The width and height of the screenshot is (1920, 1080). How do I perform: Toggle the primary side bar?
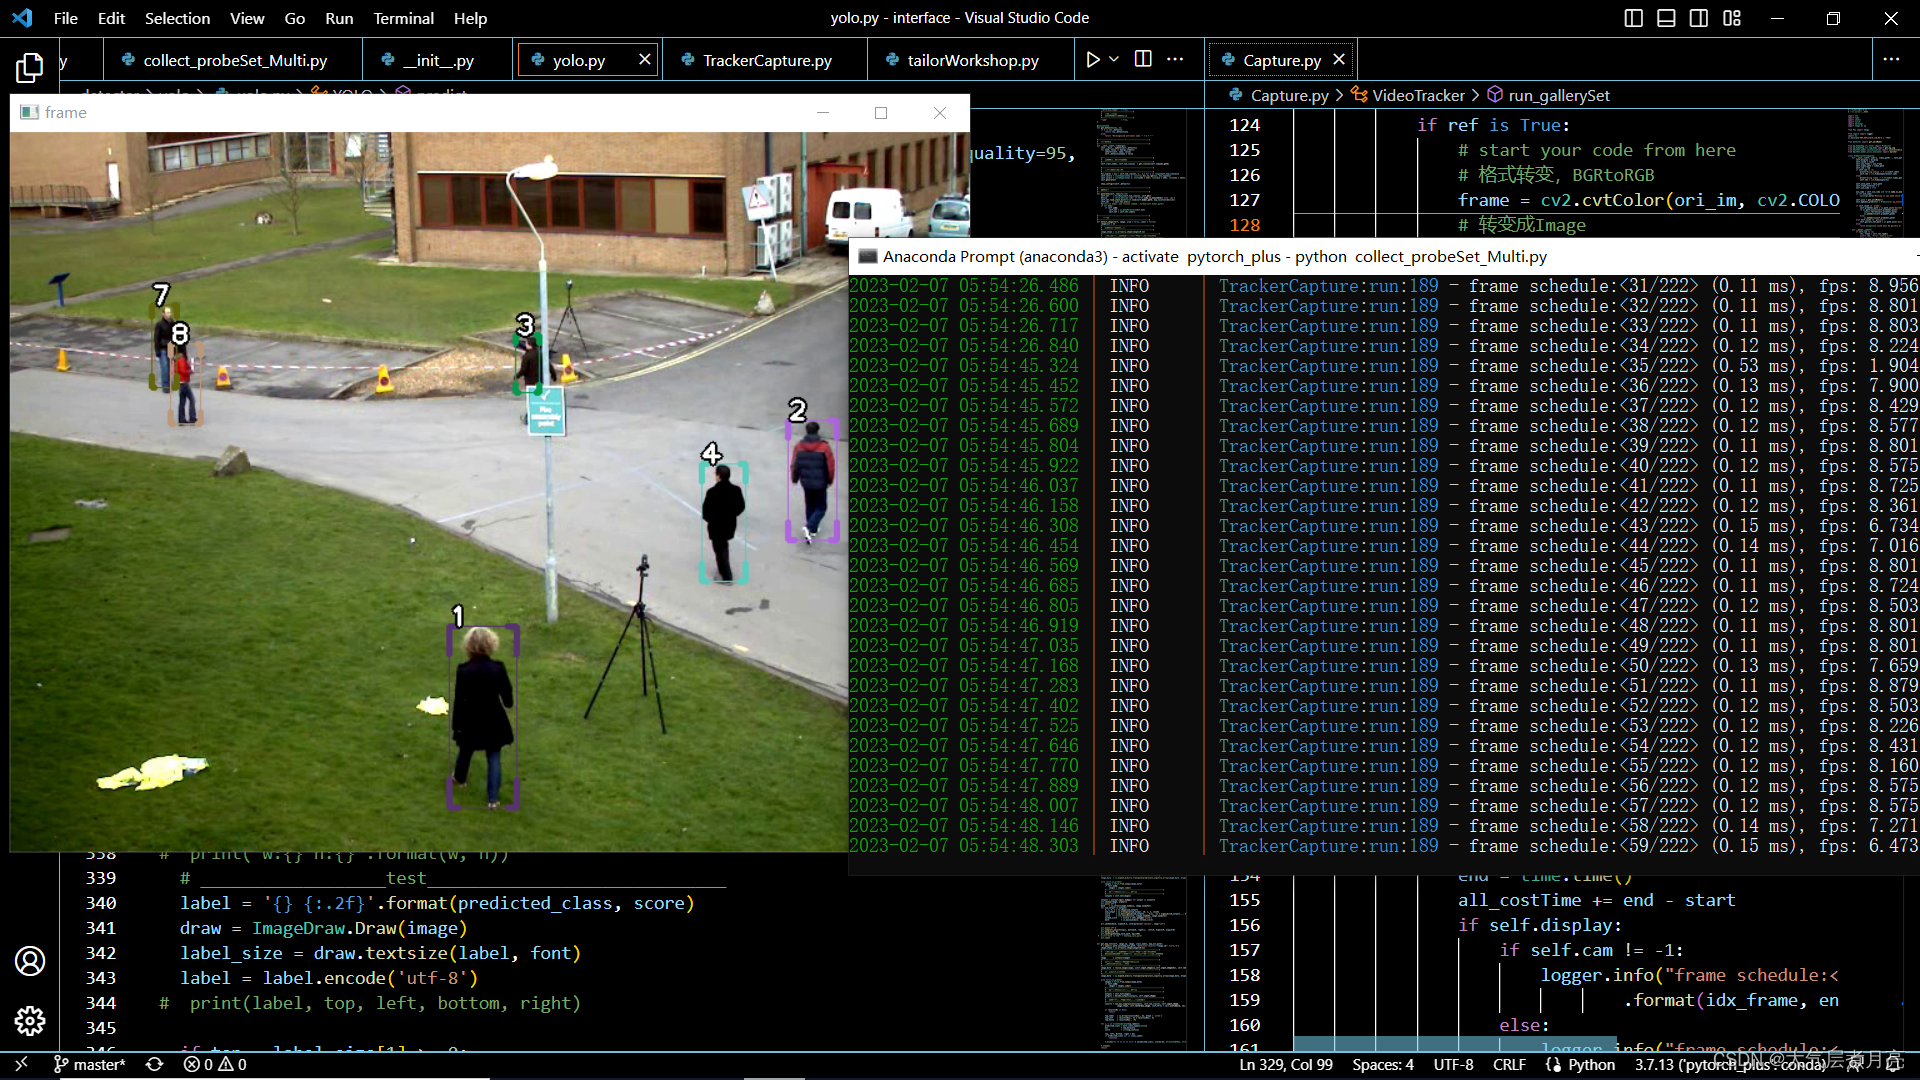(x=1633, y=18)
